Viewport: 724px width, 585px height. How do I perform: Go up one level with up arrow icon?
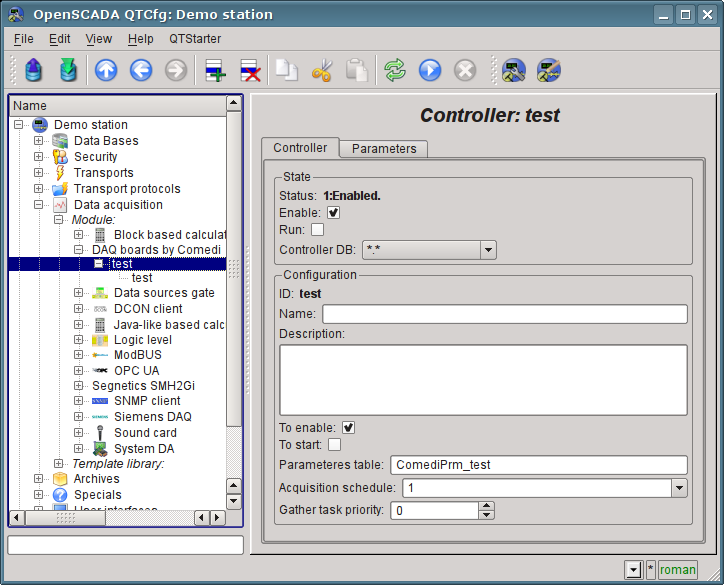pyautogui.click(x=106, y=71)
